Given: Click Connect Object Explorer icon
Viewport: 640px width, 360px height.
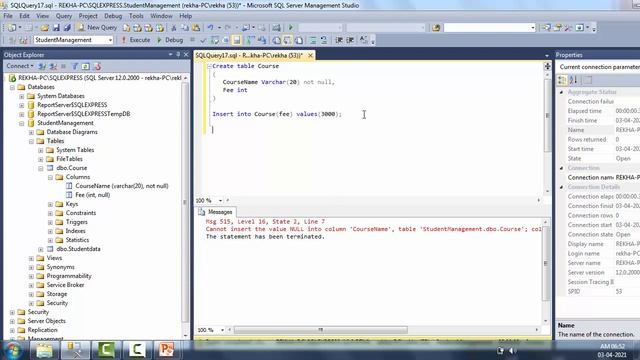Looking at the screenshot, I should click(42, 66).
